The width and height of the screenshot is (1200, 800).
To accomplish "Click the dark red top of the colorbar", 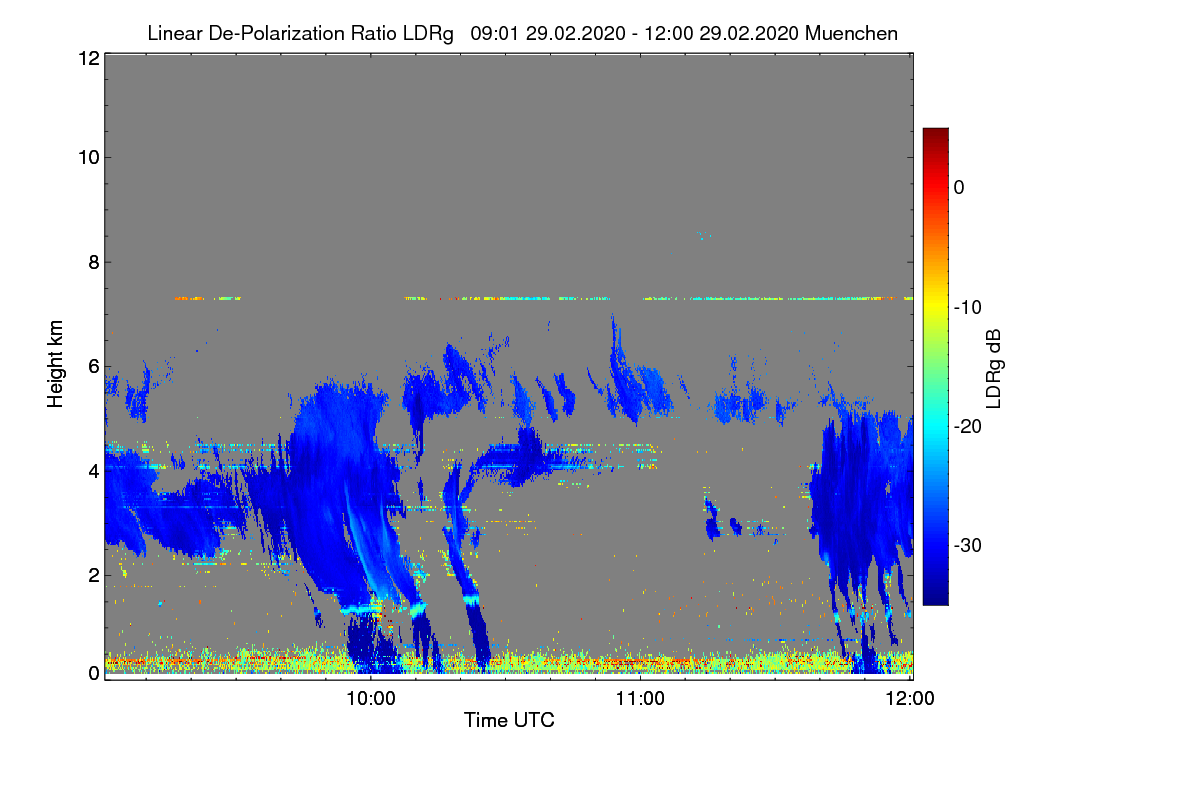I will [x=935, y=136].
